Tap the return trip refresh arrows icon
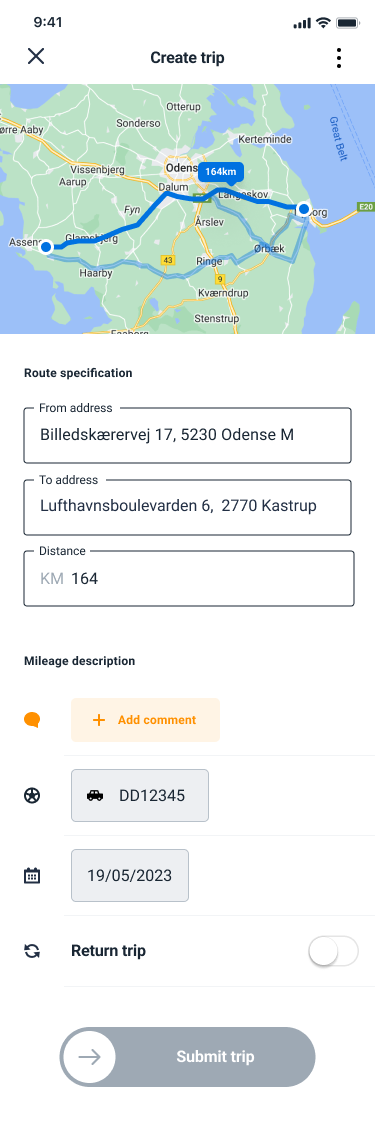The height and width of the screenshot is (1137, 375). pos(32,951)
